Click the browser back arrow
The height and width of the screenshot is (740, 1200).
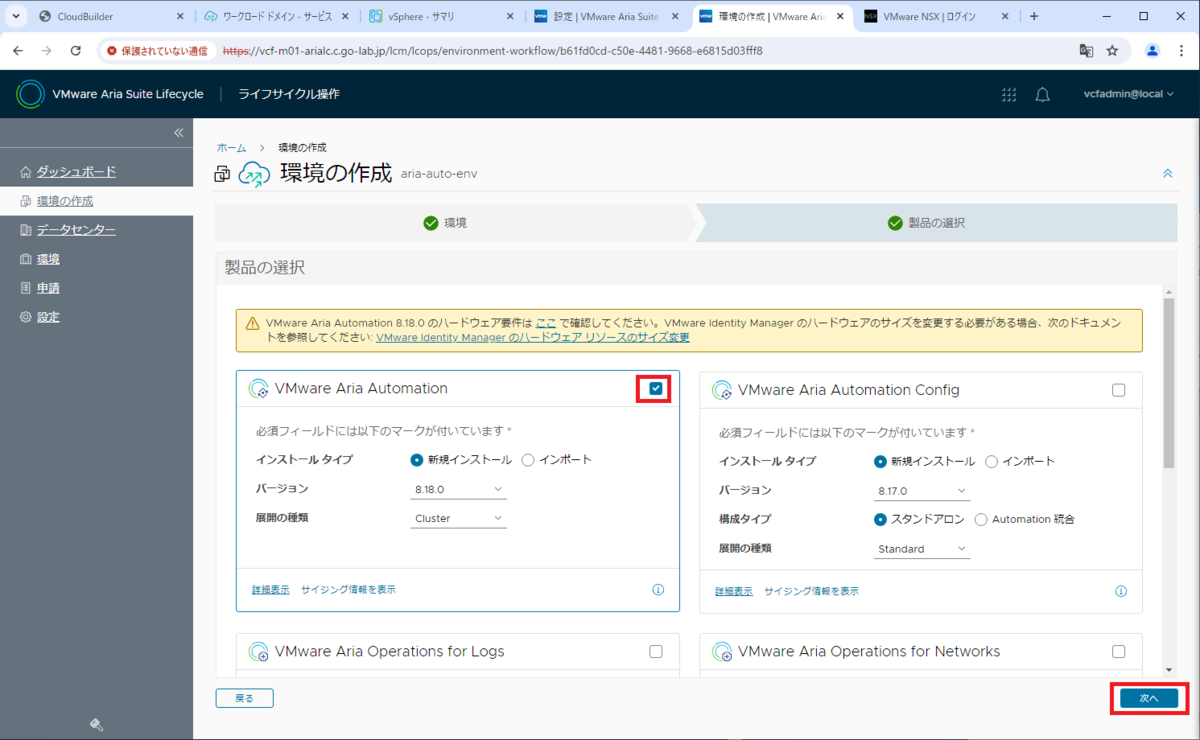(x=18, y=50)
